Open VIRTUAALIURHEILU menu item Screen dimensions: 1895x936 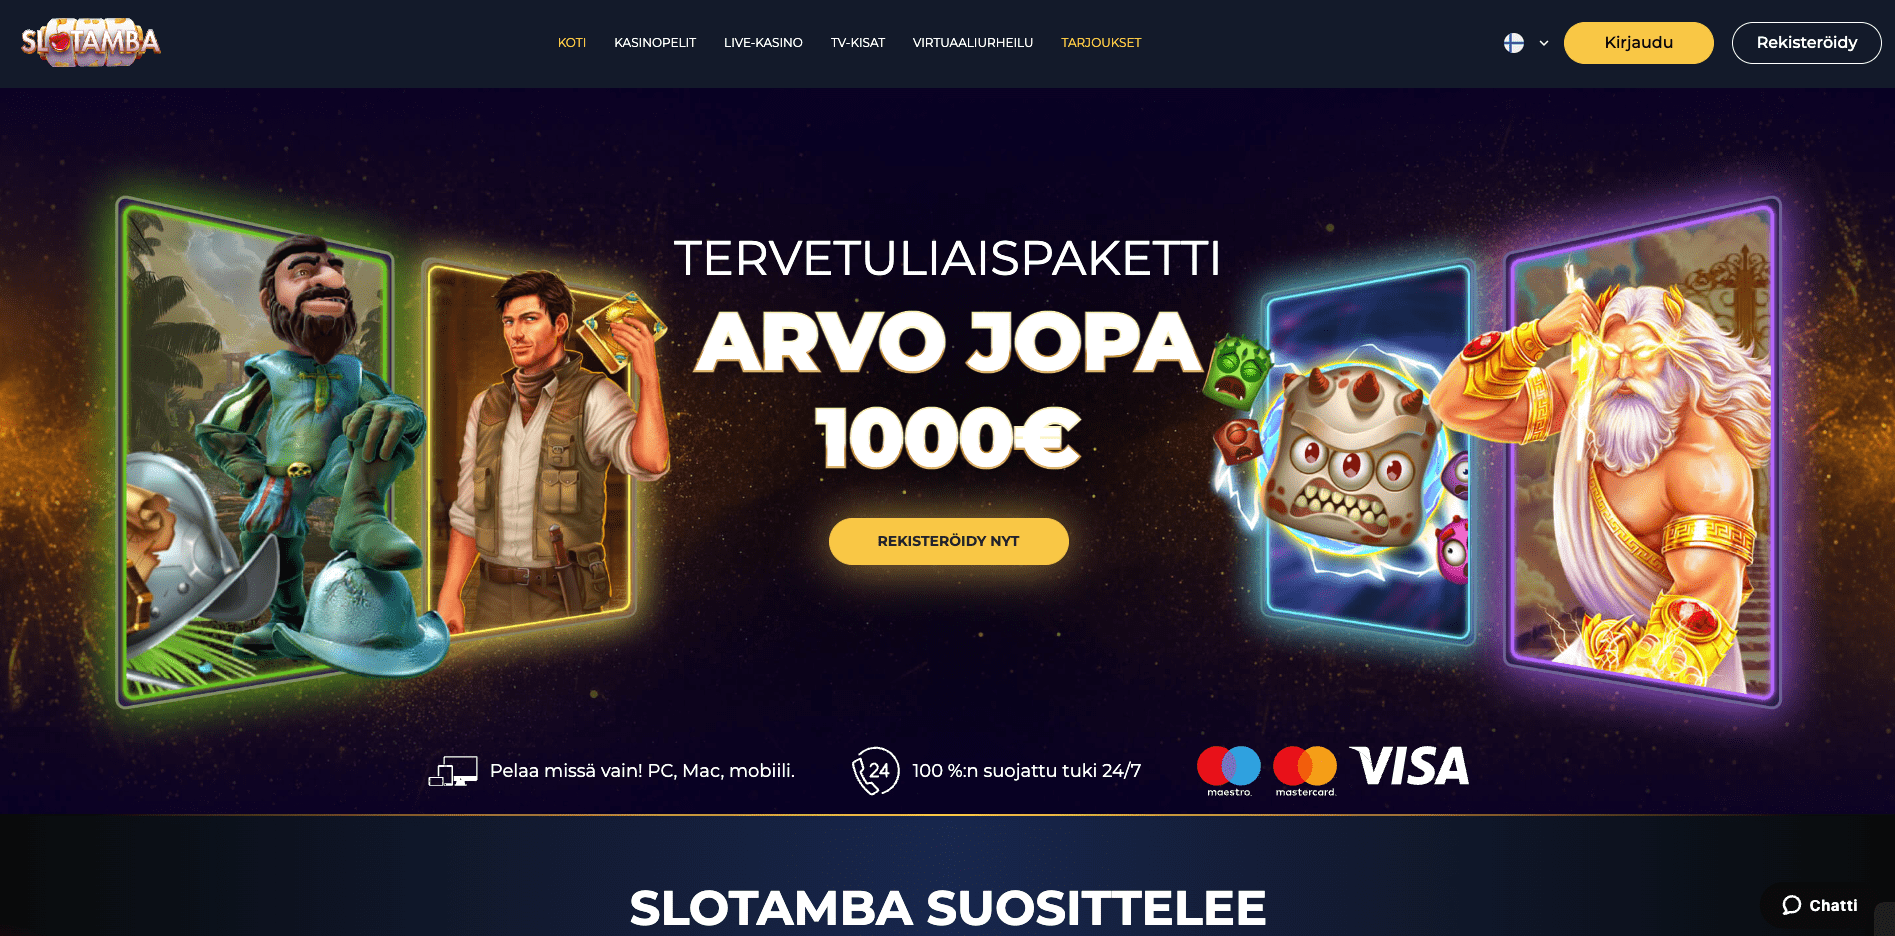point(973,43)
